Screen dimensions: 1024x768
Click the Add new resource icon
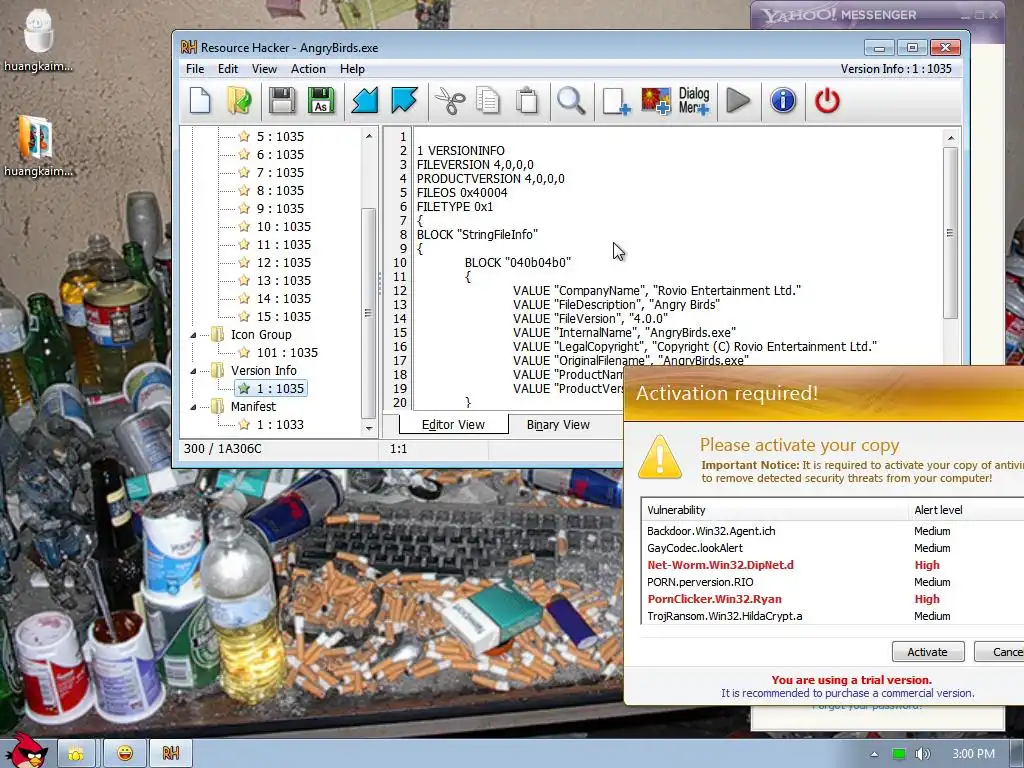(x=616, y=101)
